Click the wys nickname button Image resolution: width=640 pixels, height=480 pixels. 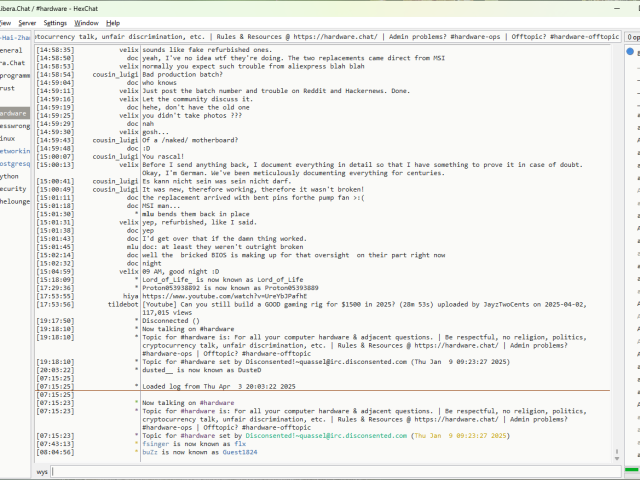click(x=43, y=471)
